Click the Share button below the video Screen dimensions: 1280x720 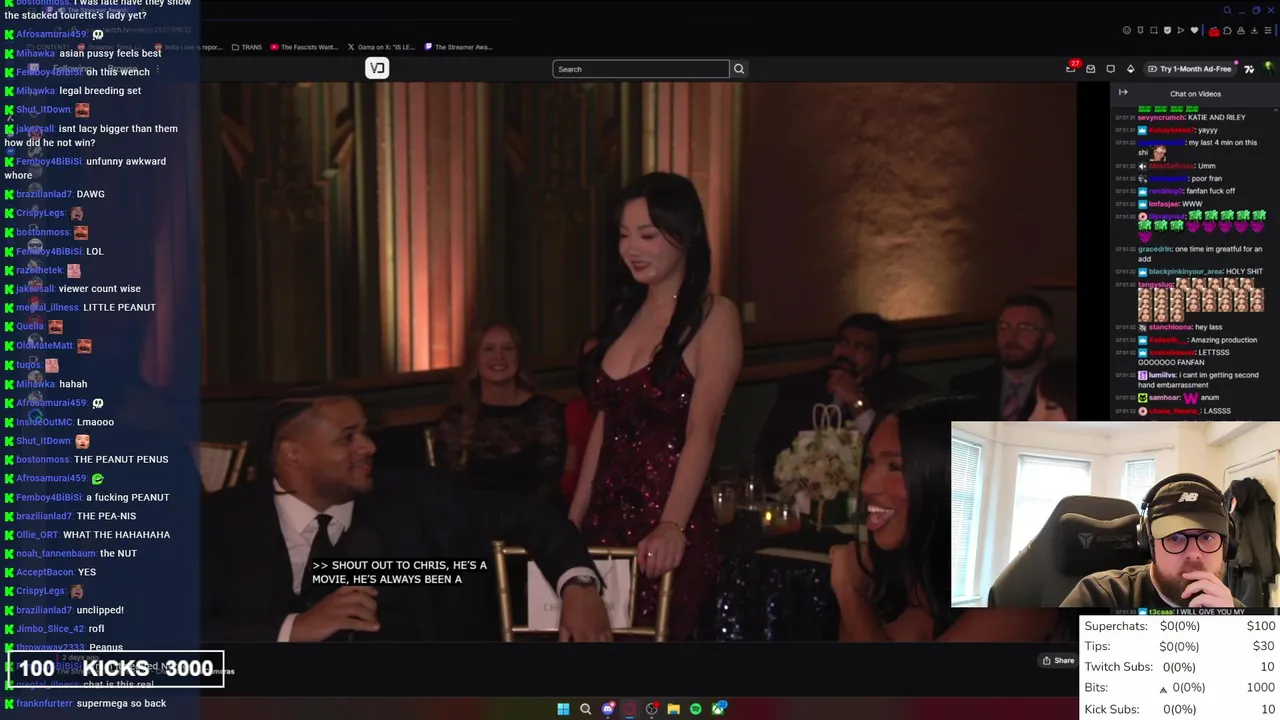coord(1058,660)
